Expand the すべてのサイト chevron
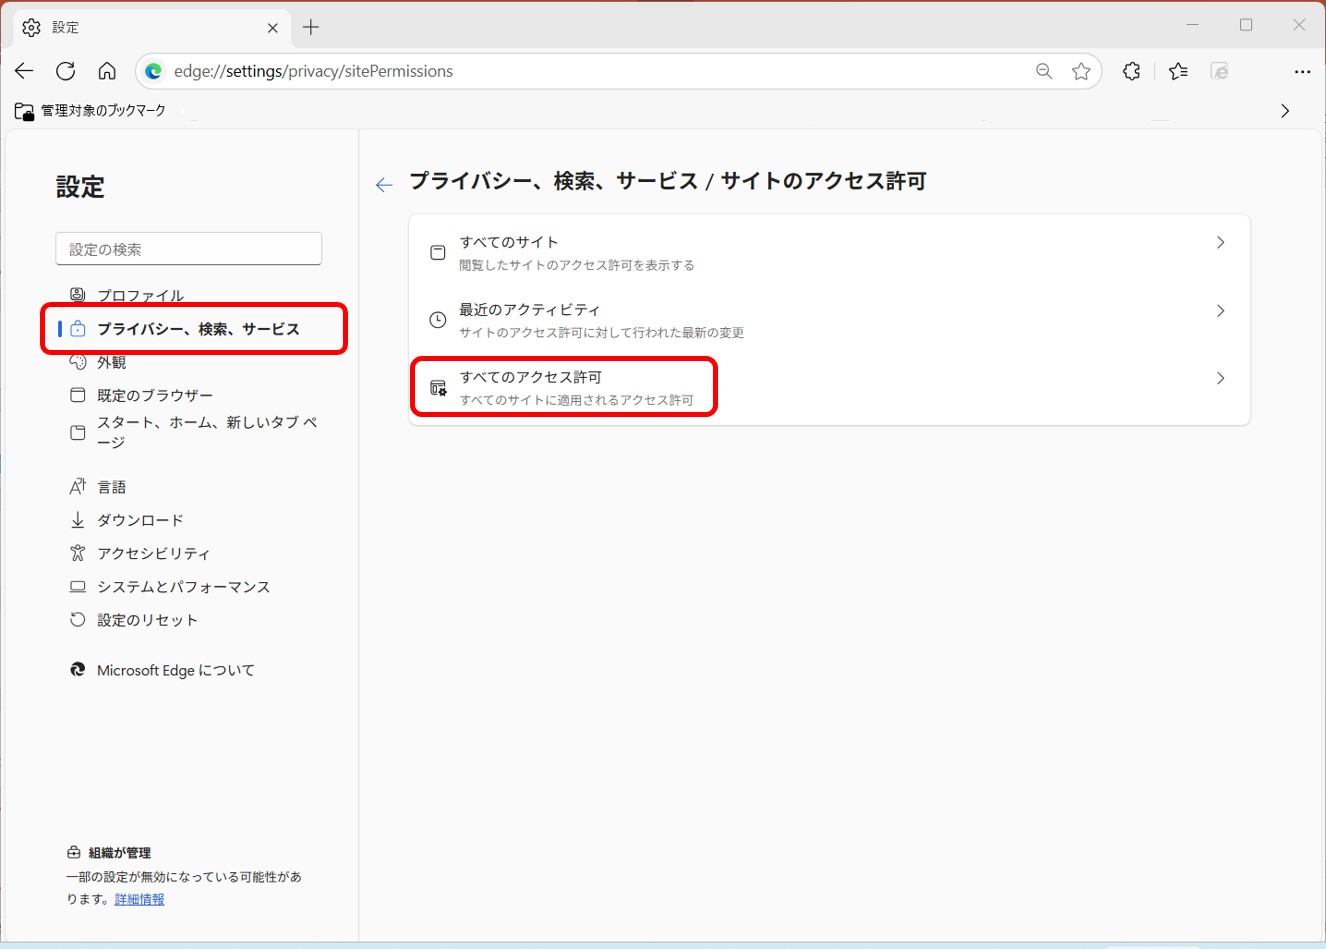The width and height of the screenshot is (1326, 949). pyautogui.click(x=1220, y=243)
